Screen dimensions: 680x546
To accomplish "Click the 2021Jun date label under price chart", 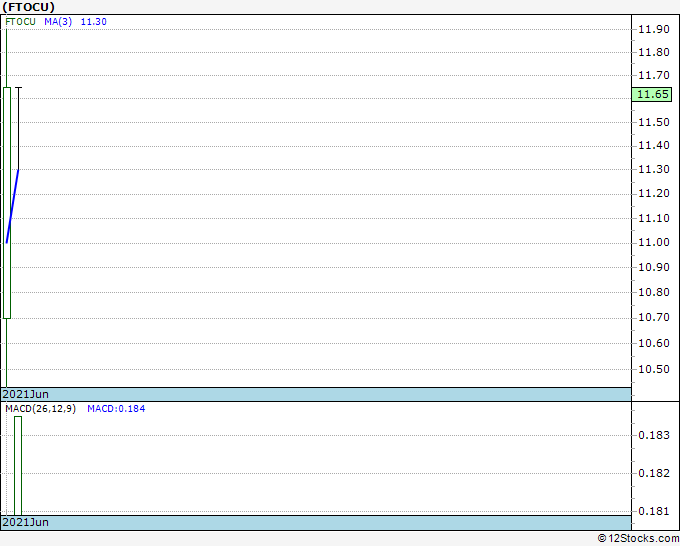I will pos(26,394).
